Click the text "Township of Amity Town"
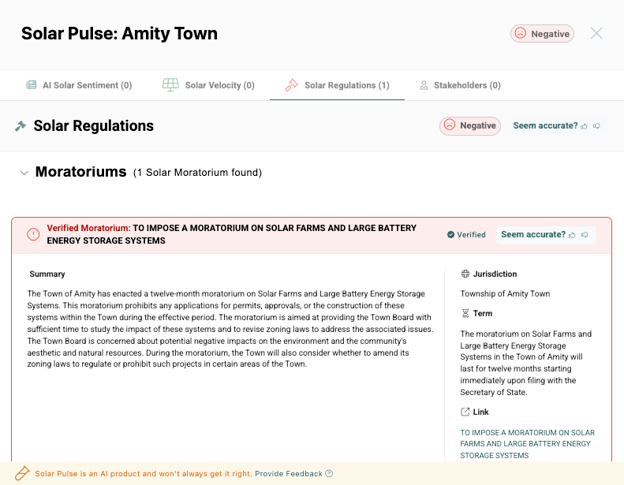 505,294
